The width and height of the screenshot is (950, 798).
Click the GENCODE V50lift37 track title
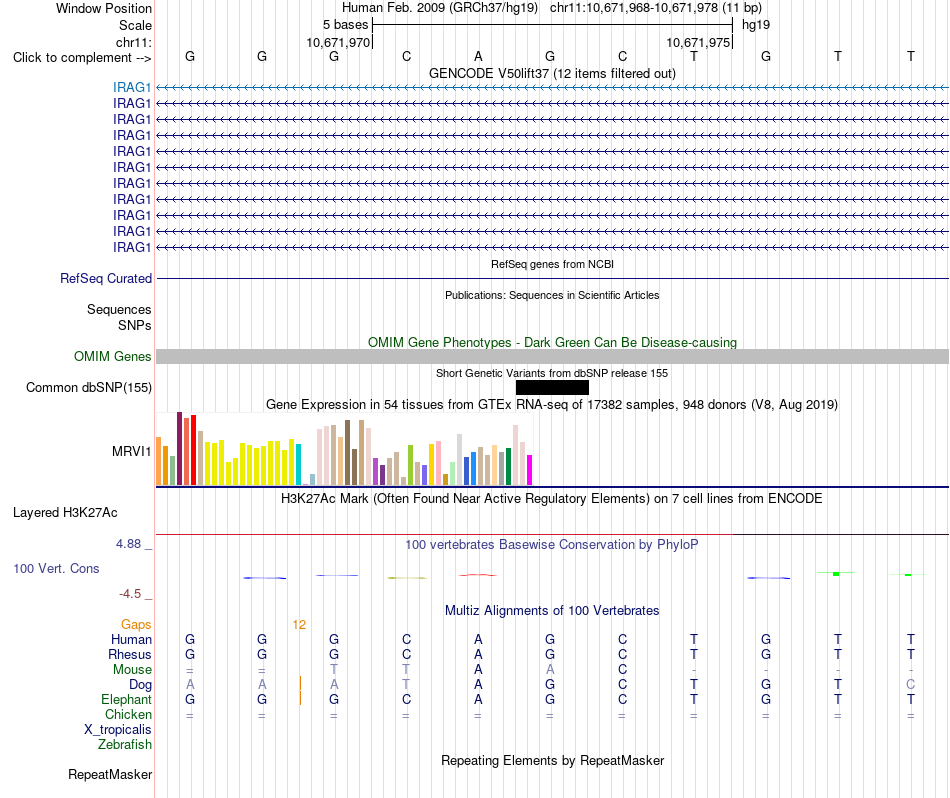(552, 74)
